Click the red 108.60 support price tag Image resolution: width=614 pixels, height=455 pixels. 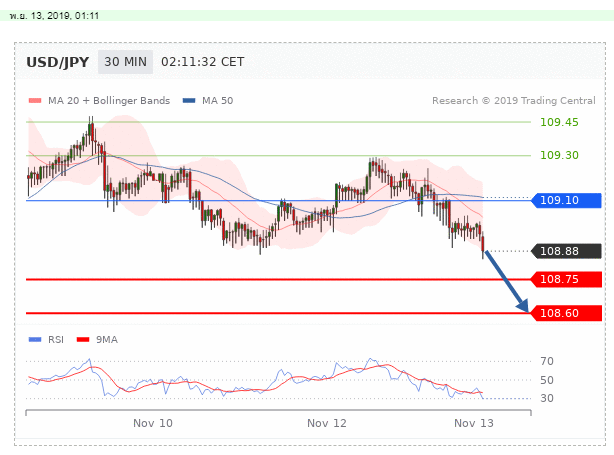pyautogui.click(x=566, y=313)
